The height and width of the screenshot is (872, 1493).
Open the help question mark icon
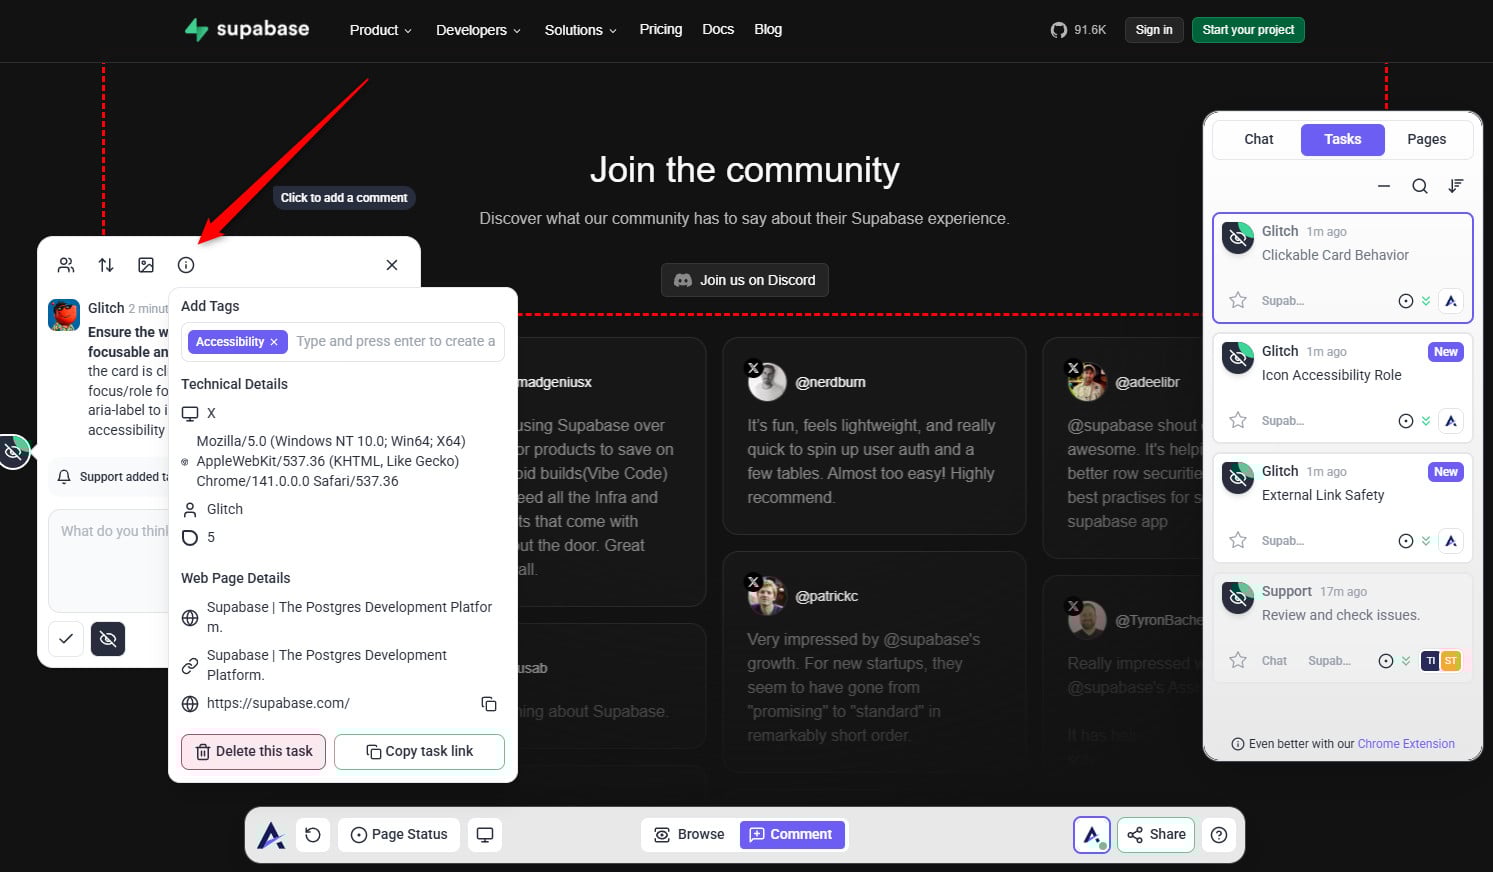click(1219, 835)
